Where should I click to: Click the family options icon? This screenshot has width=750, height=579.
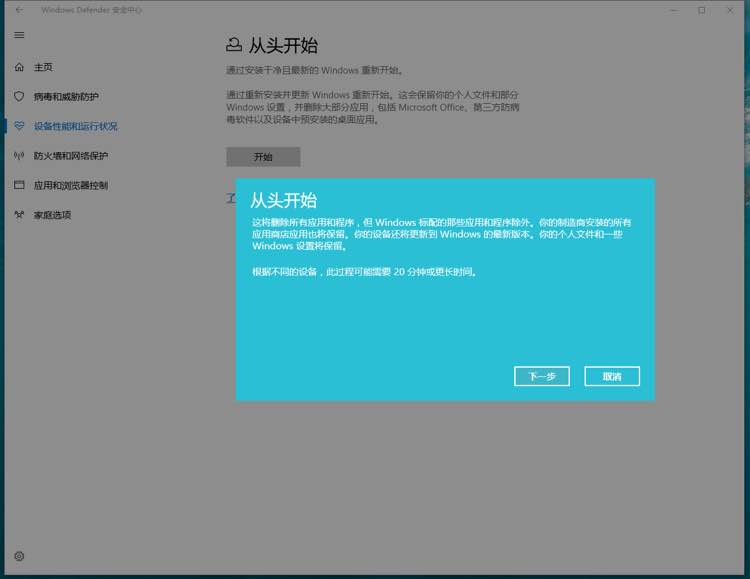(x=19, y=214)
